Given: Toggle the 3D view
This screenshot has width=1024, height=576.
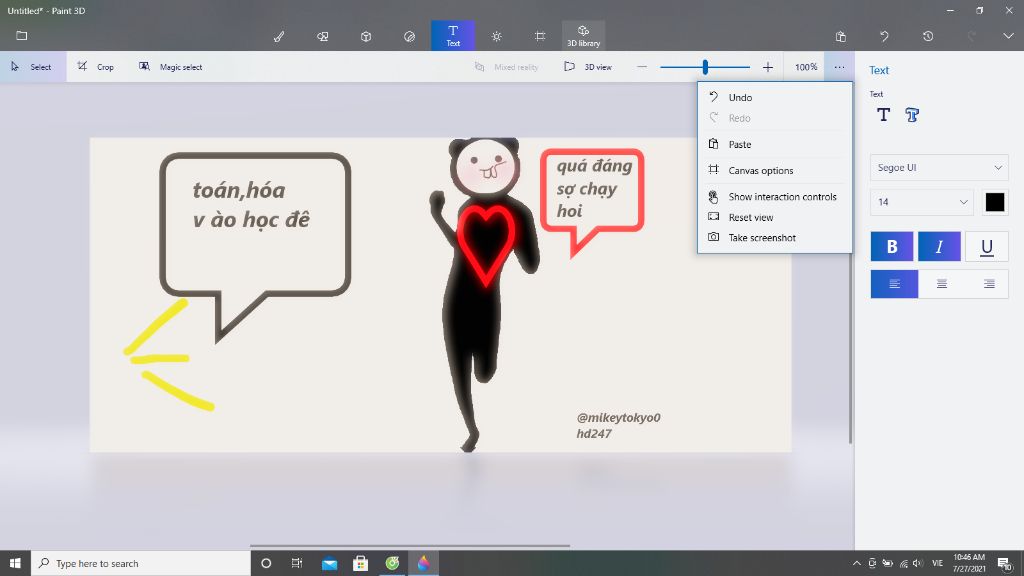Looking at the screenshot, I should (588, 67).
